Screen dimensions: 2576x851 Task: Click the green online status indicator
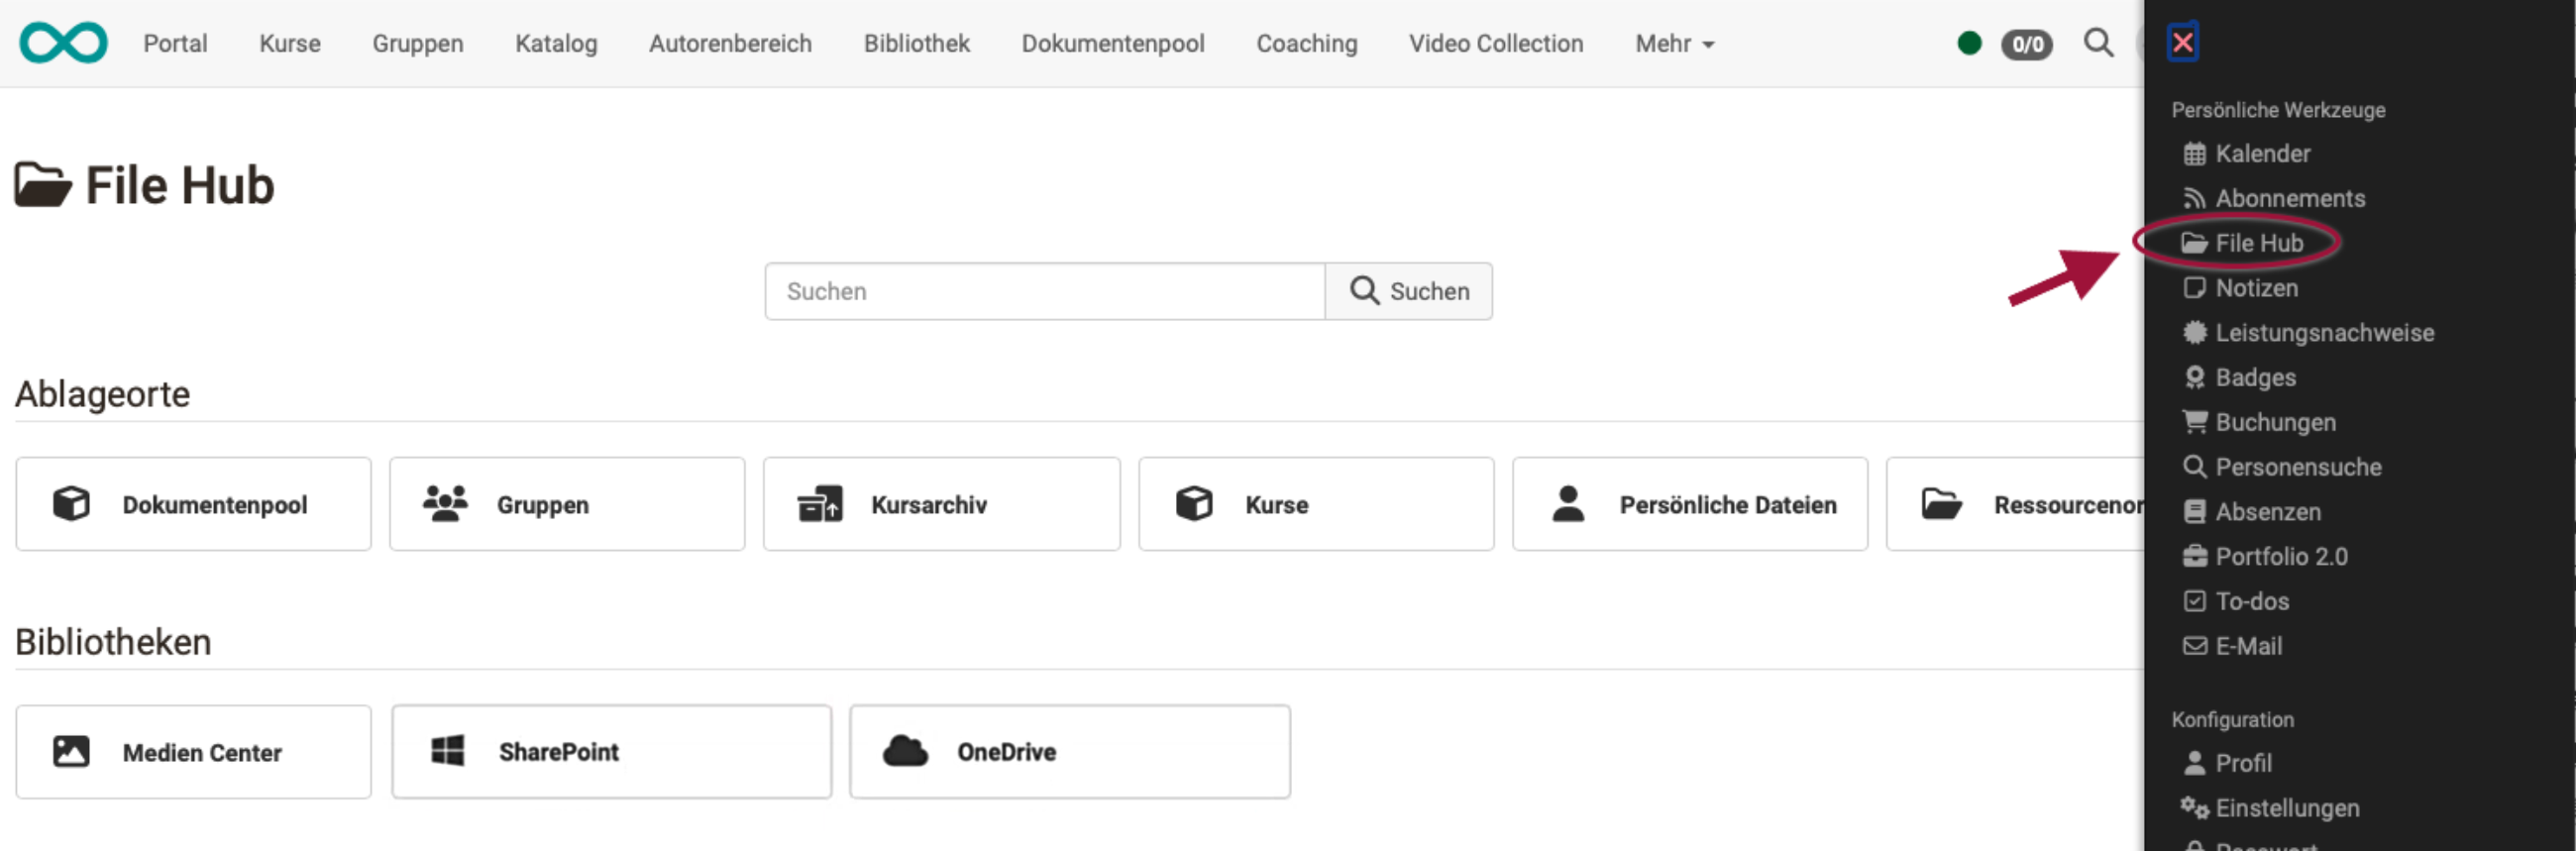pyautogui.click(x=1969, y=43)
